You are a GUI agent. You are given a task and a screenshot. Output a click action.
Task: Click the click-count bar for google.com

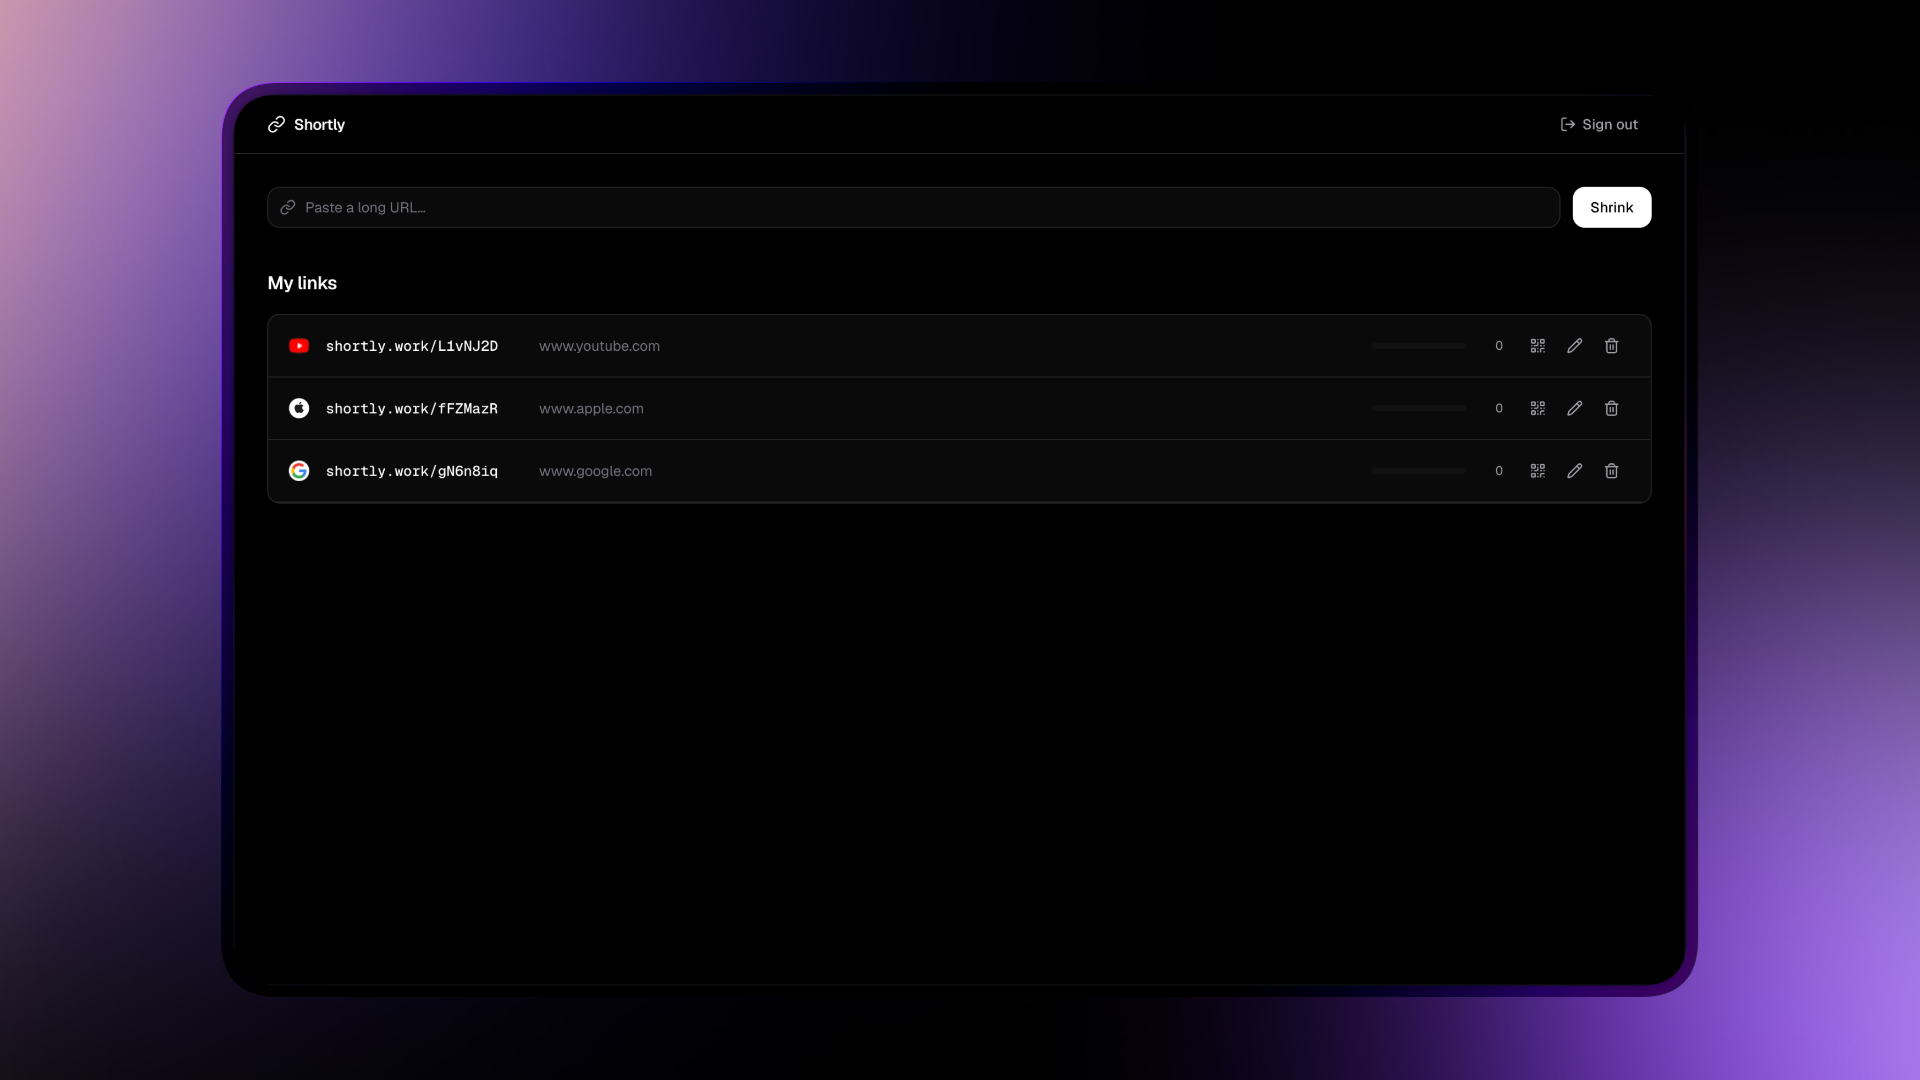tap(1418, 471)
